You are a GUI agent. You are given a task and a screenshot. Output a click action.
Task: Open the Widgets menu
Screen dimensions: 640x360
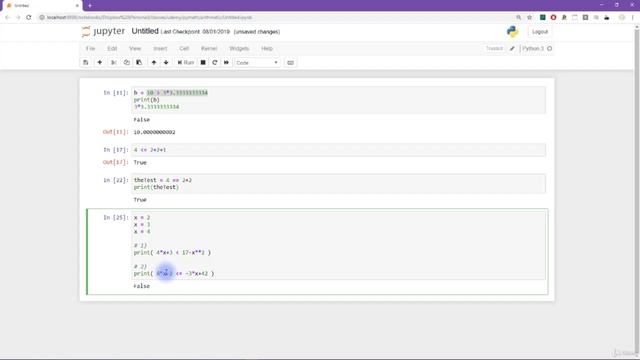coord(239,48)
